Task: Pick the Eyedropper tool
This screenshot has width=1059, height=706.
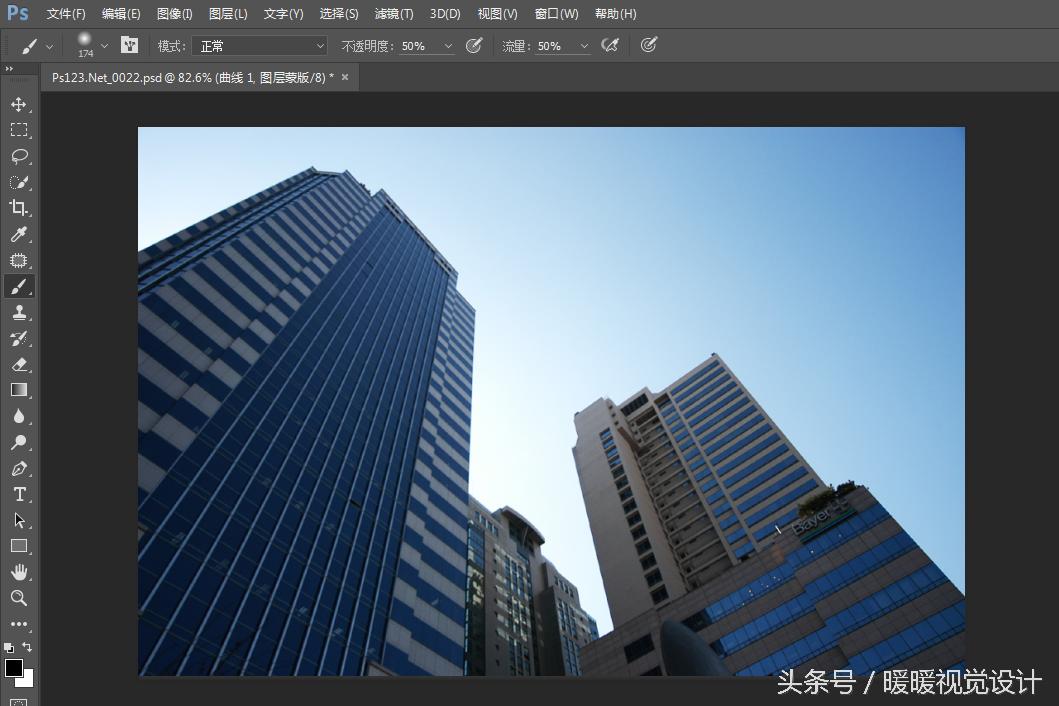Action: point(20,234)
